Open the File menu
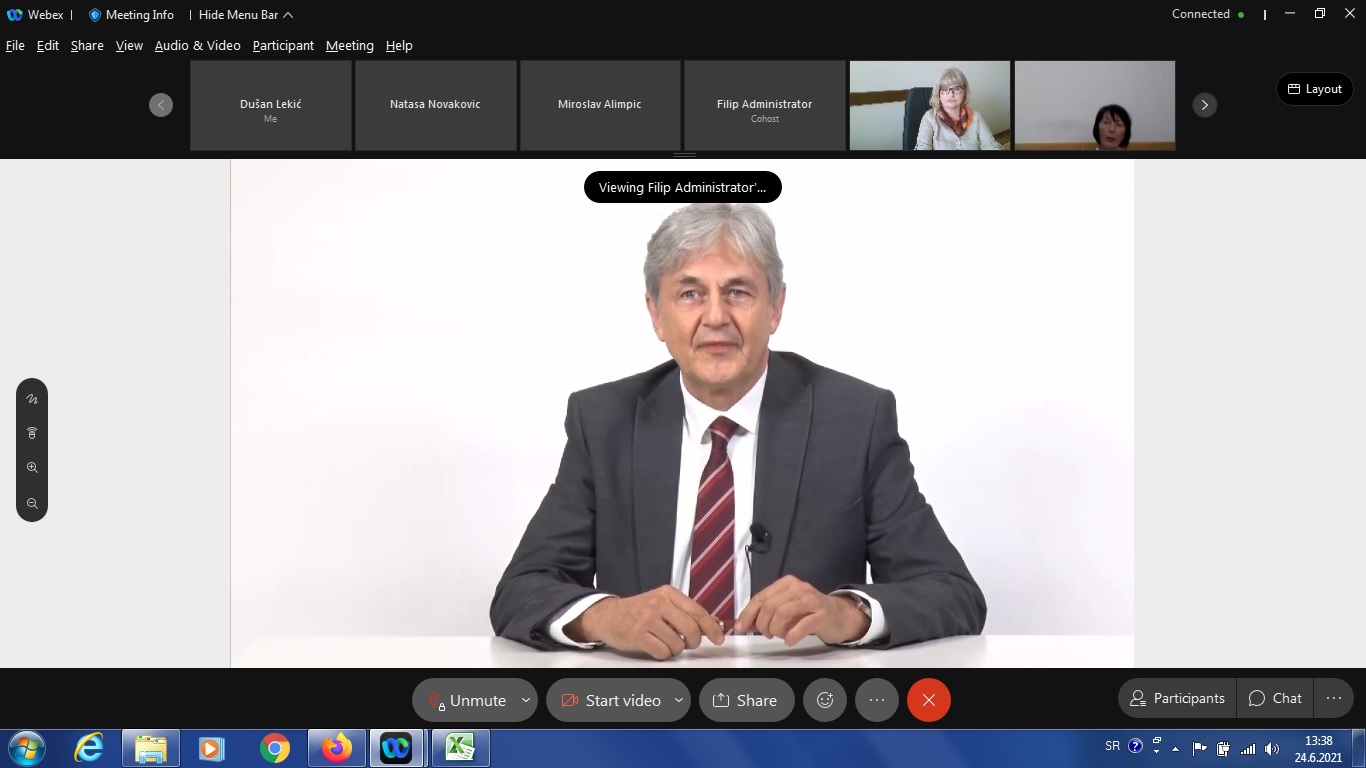Screen dimensions: 1366x768 pyautogui.click(x=15, y=45)
